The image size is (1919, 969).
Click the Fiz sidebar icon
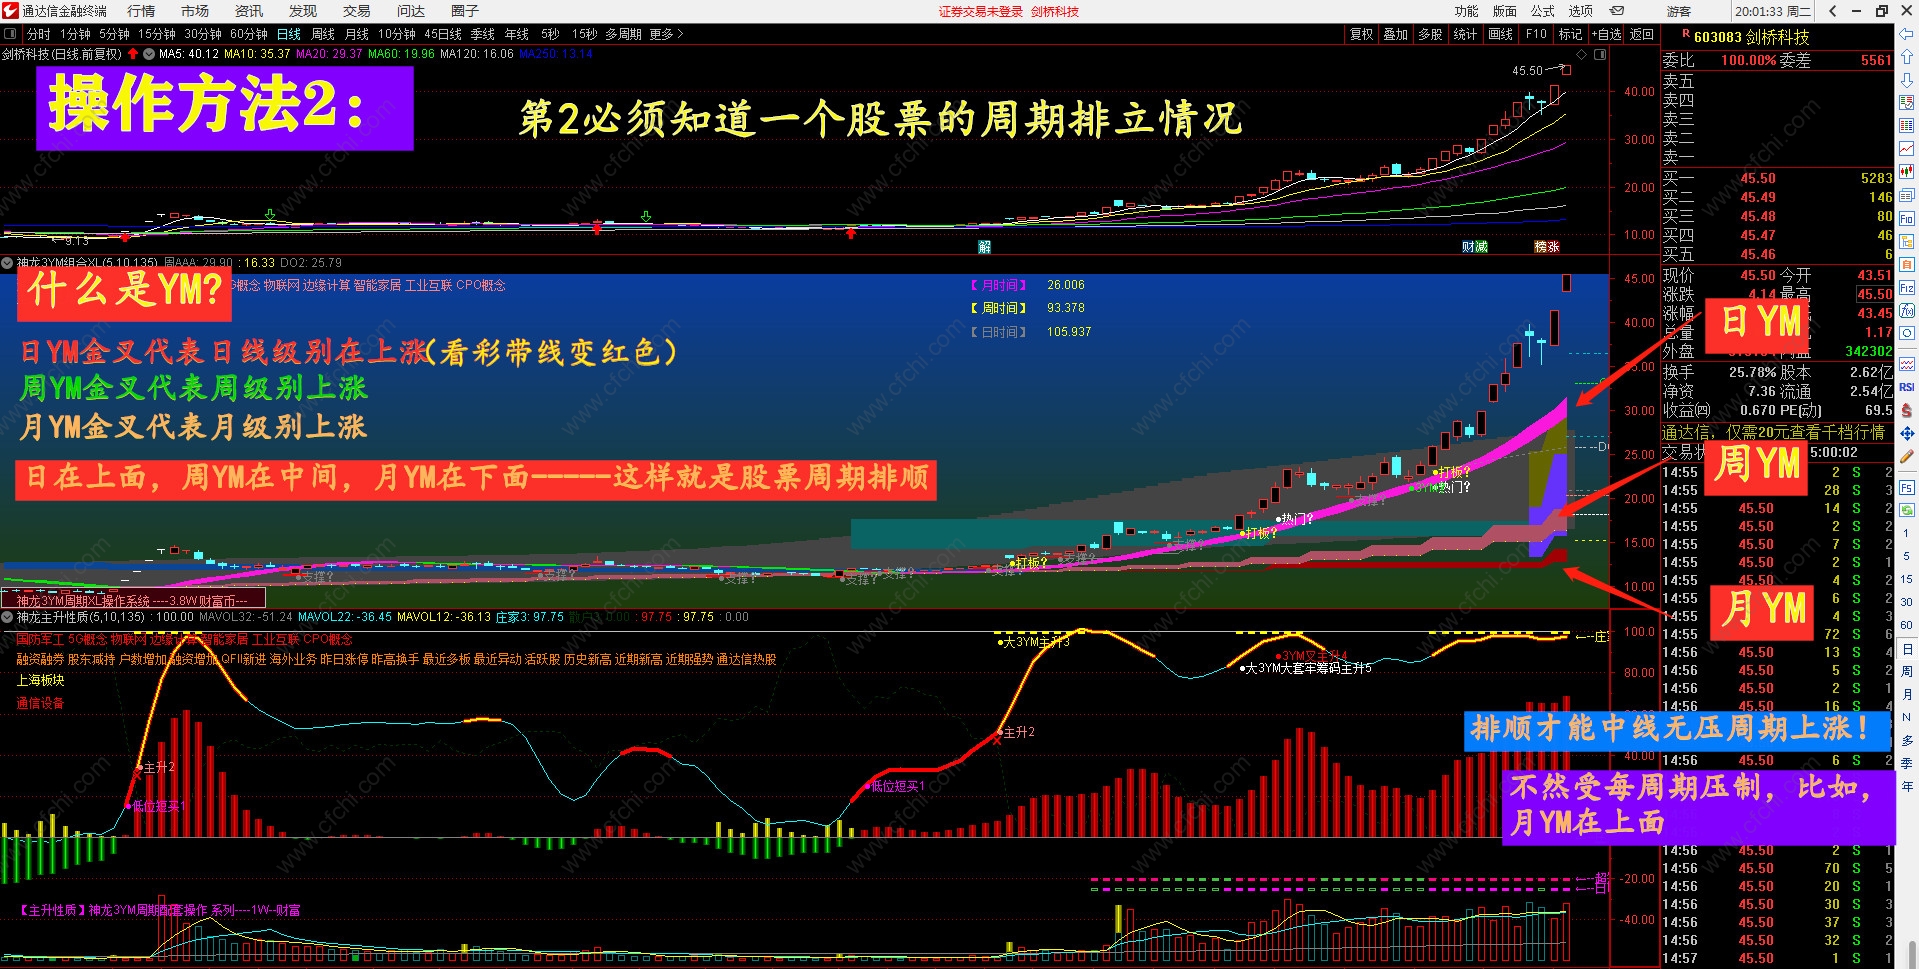[x=1907, y=288]
